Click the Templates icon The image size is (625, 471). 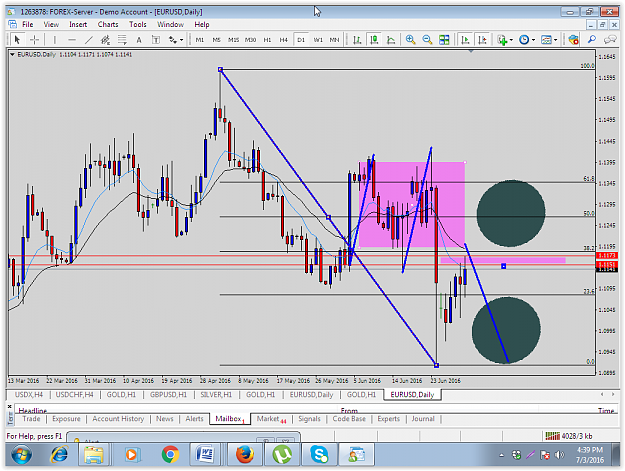click(x=546, y=39)
